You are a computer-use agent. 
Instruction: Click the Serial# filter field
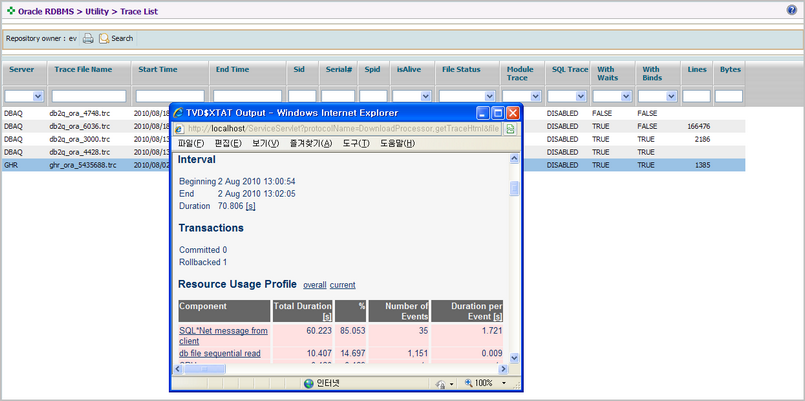click(x=338, y=97)
